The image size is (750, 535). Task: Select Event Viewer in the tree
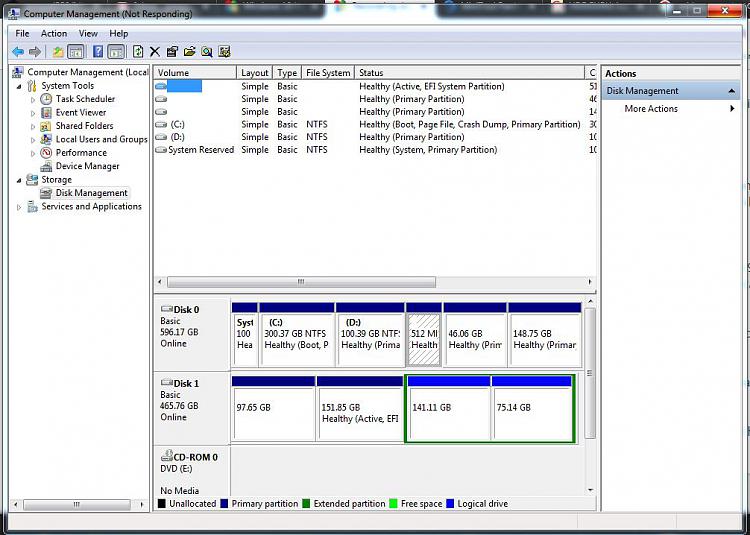click(81, 112)
